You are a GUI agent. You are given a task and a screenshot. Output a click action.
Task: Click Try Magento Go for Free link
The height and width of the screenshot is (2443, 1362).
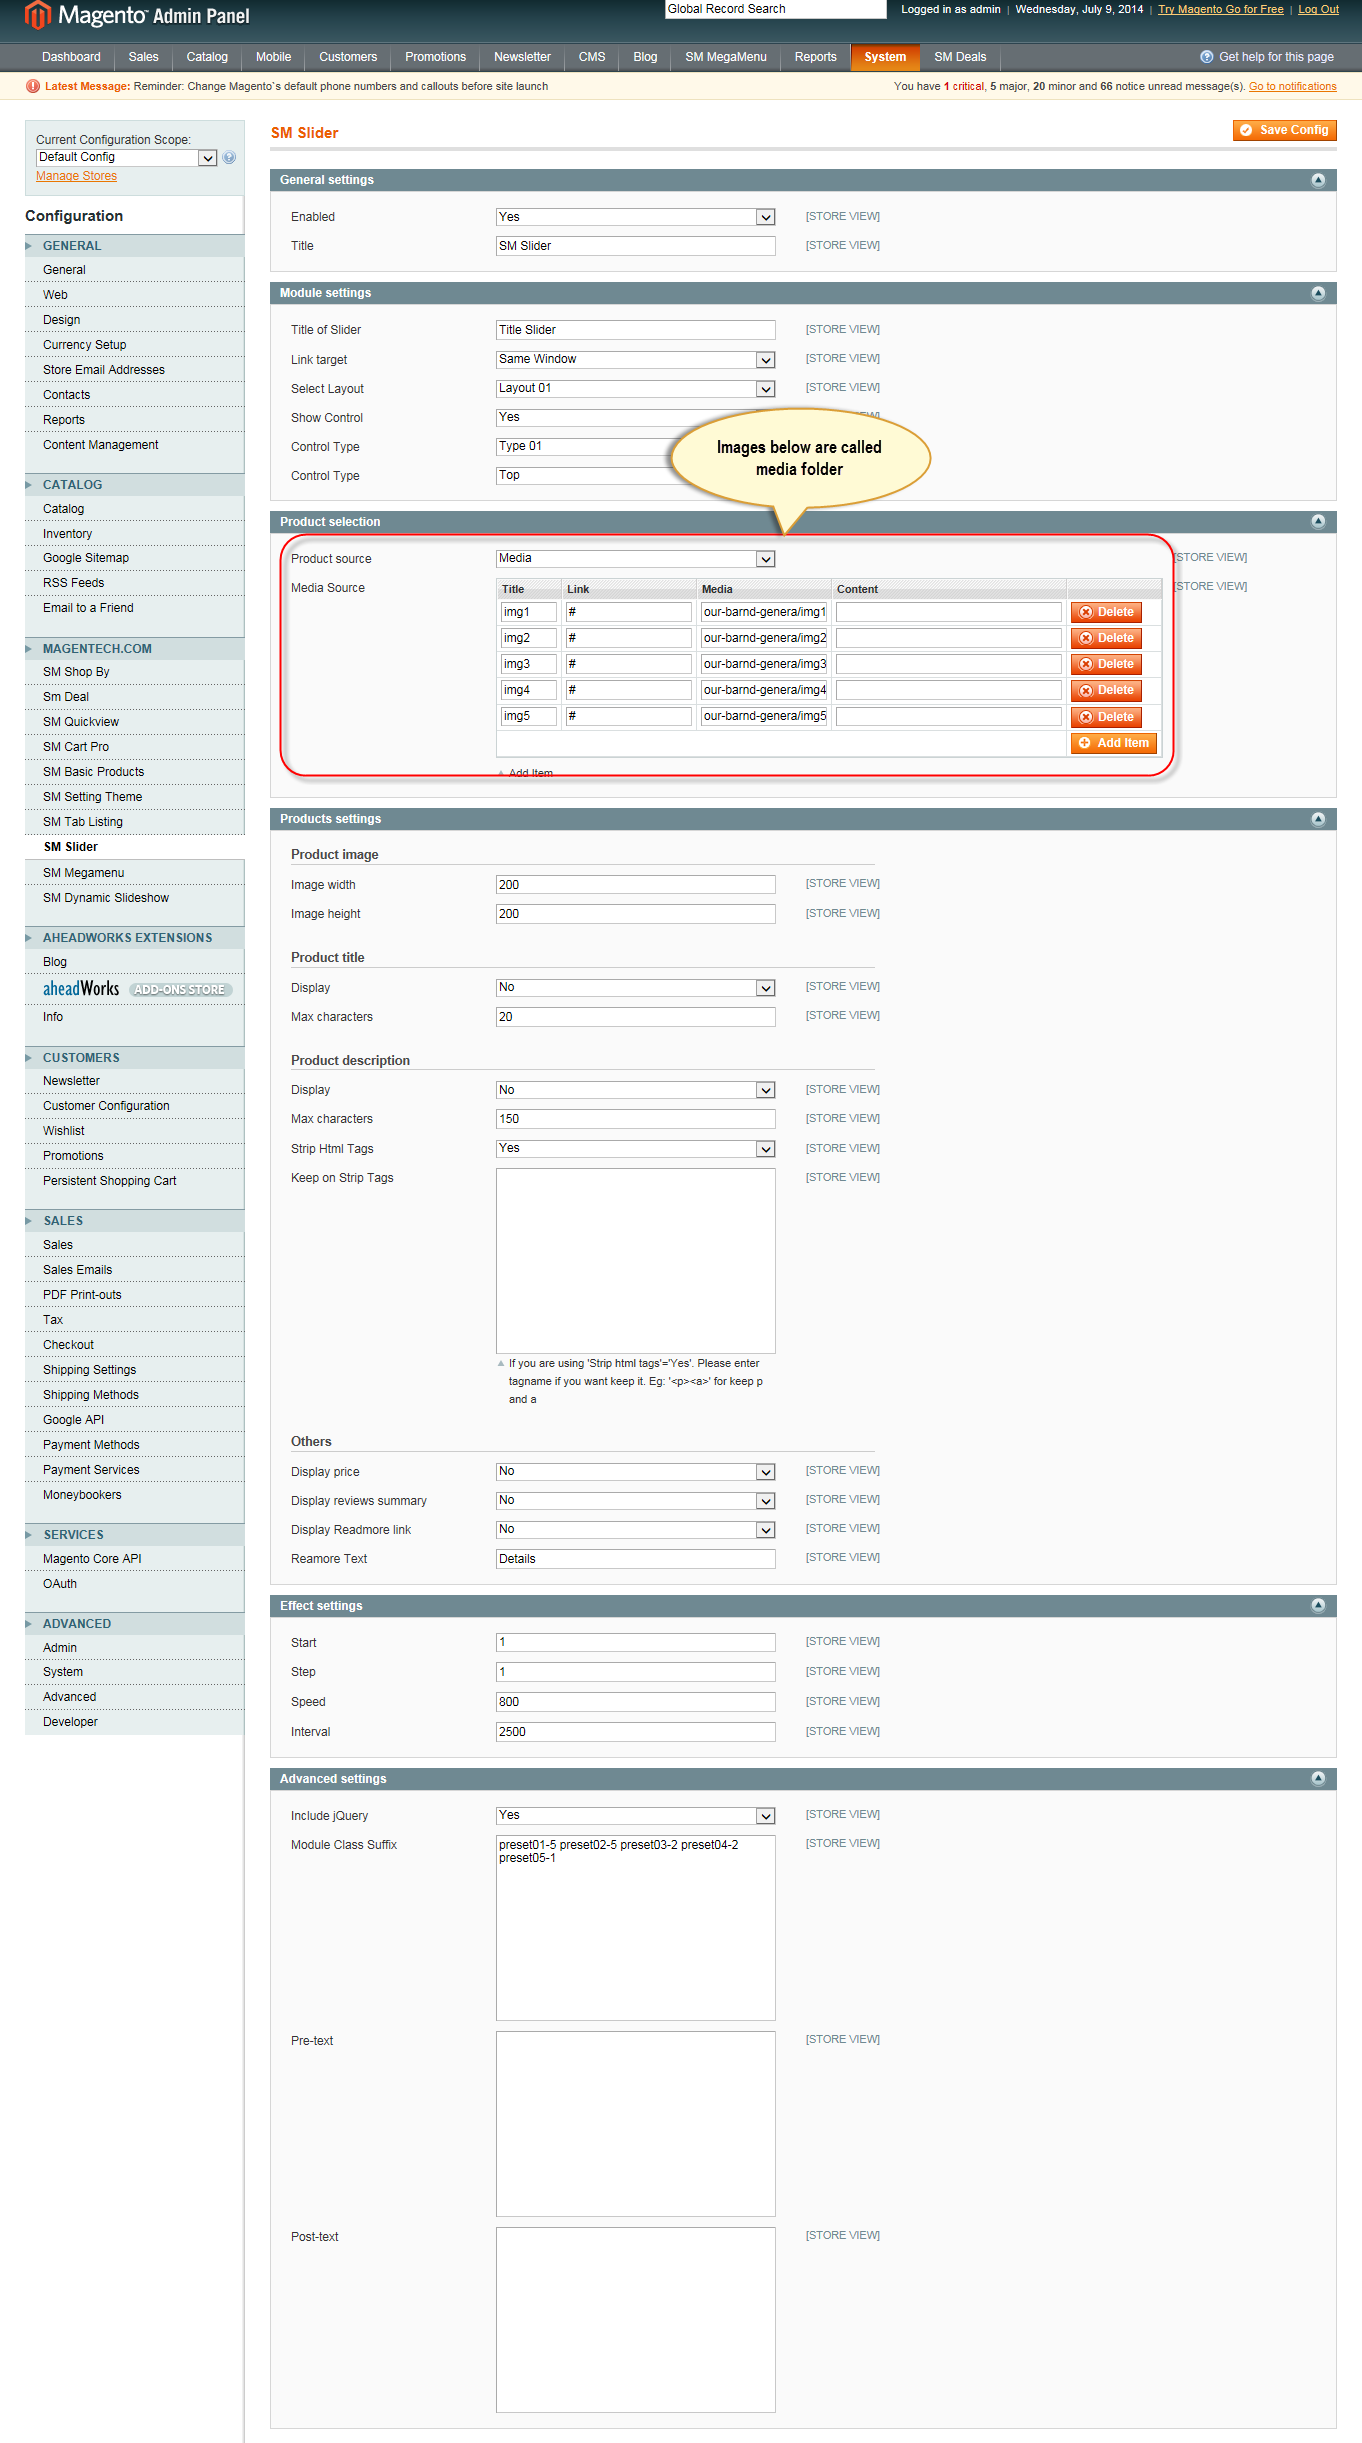point(1220,9)
